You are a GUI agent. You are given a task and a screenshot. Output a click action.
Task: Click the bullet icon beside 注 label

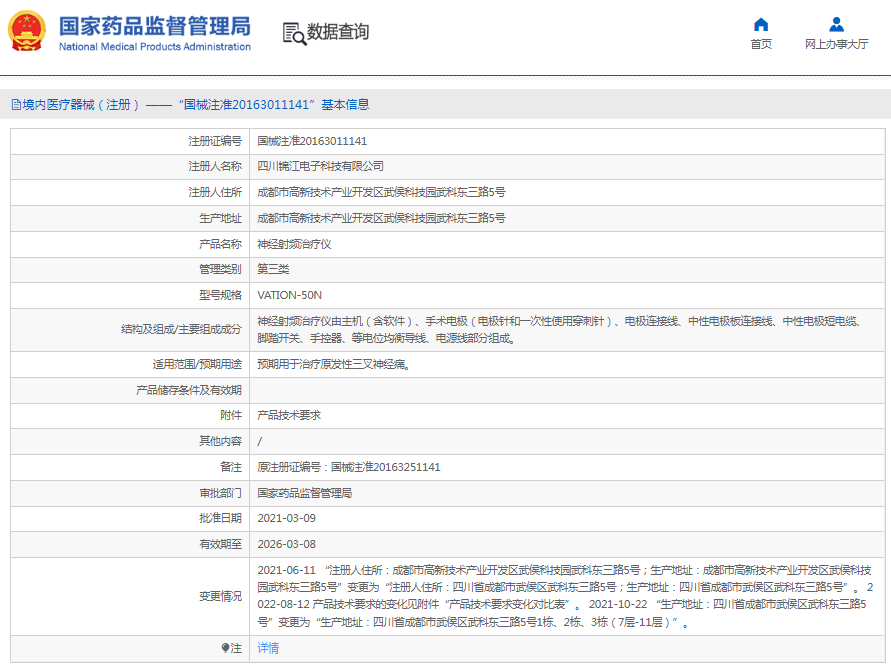(x=226, y=648)
